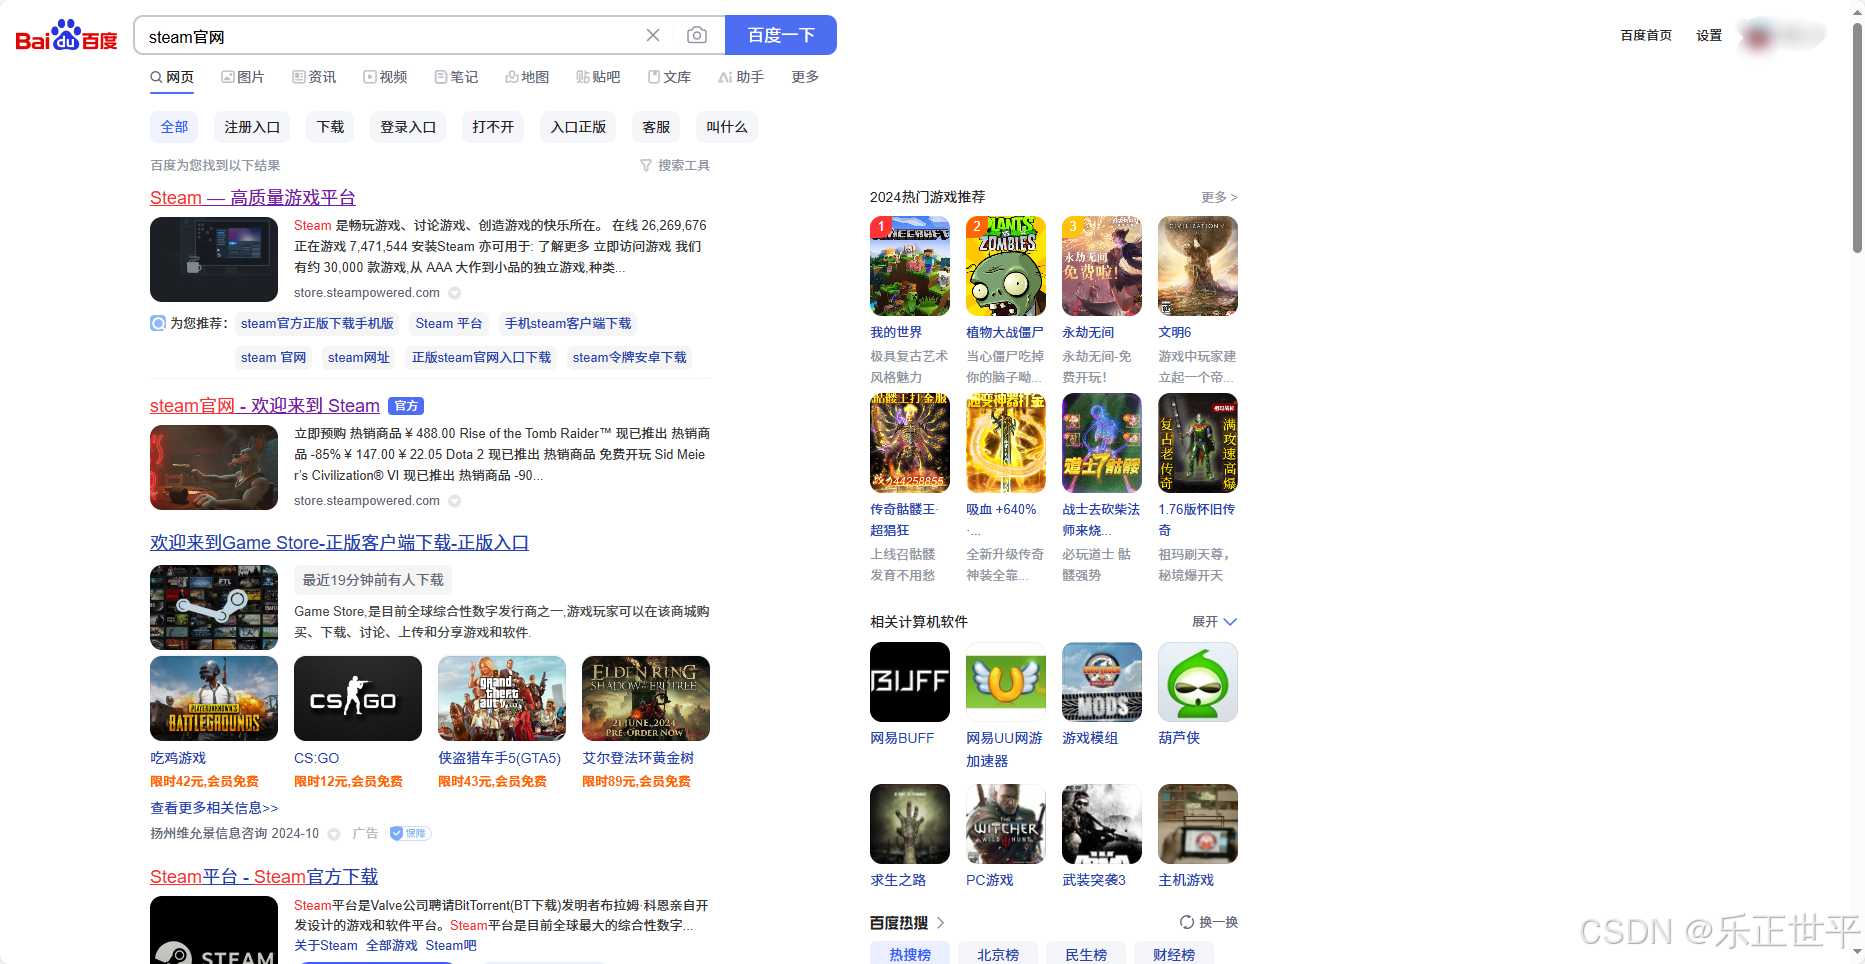Refresh 百度热搜 with 换一换
The width and height of the screenshot is (1865, 964).
tap(1209, 922)
